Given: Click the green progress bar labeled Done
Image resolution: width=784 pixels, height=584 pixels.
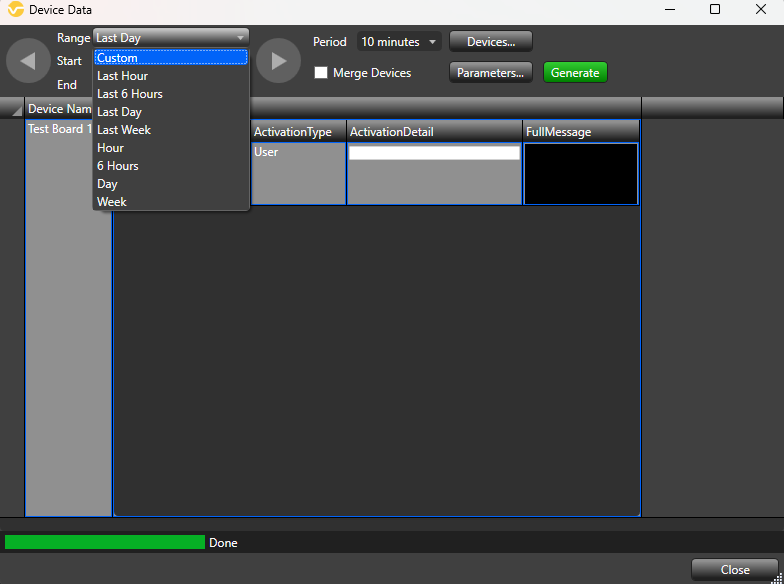Looking at the screenshot, I should coord(105,542).
